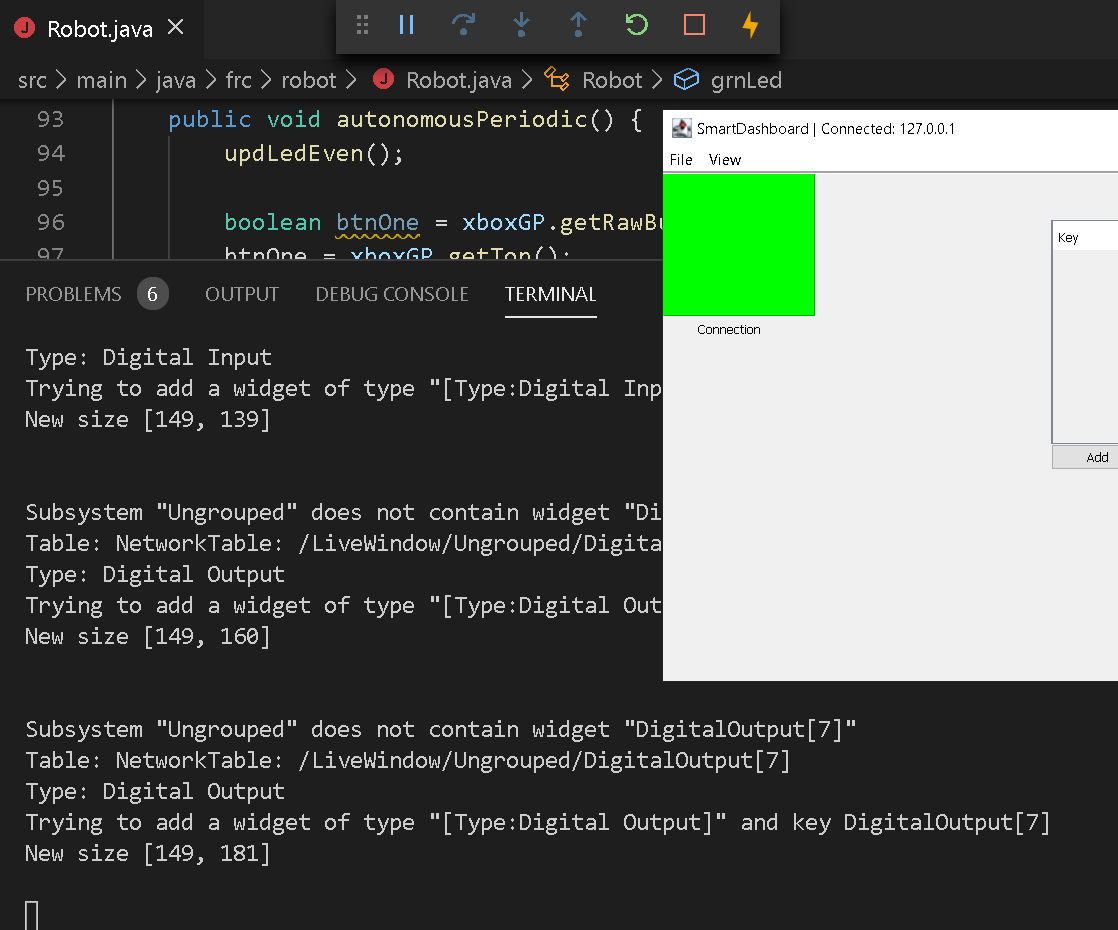The image size is (1118, 930).
Task: Click the Step Out debug icon
Action: (578, 25)
